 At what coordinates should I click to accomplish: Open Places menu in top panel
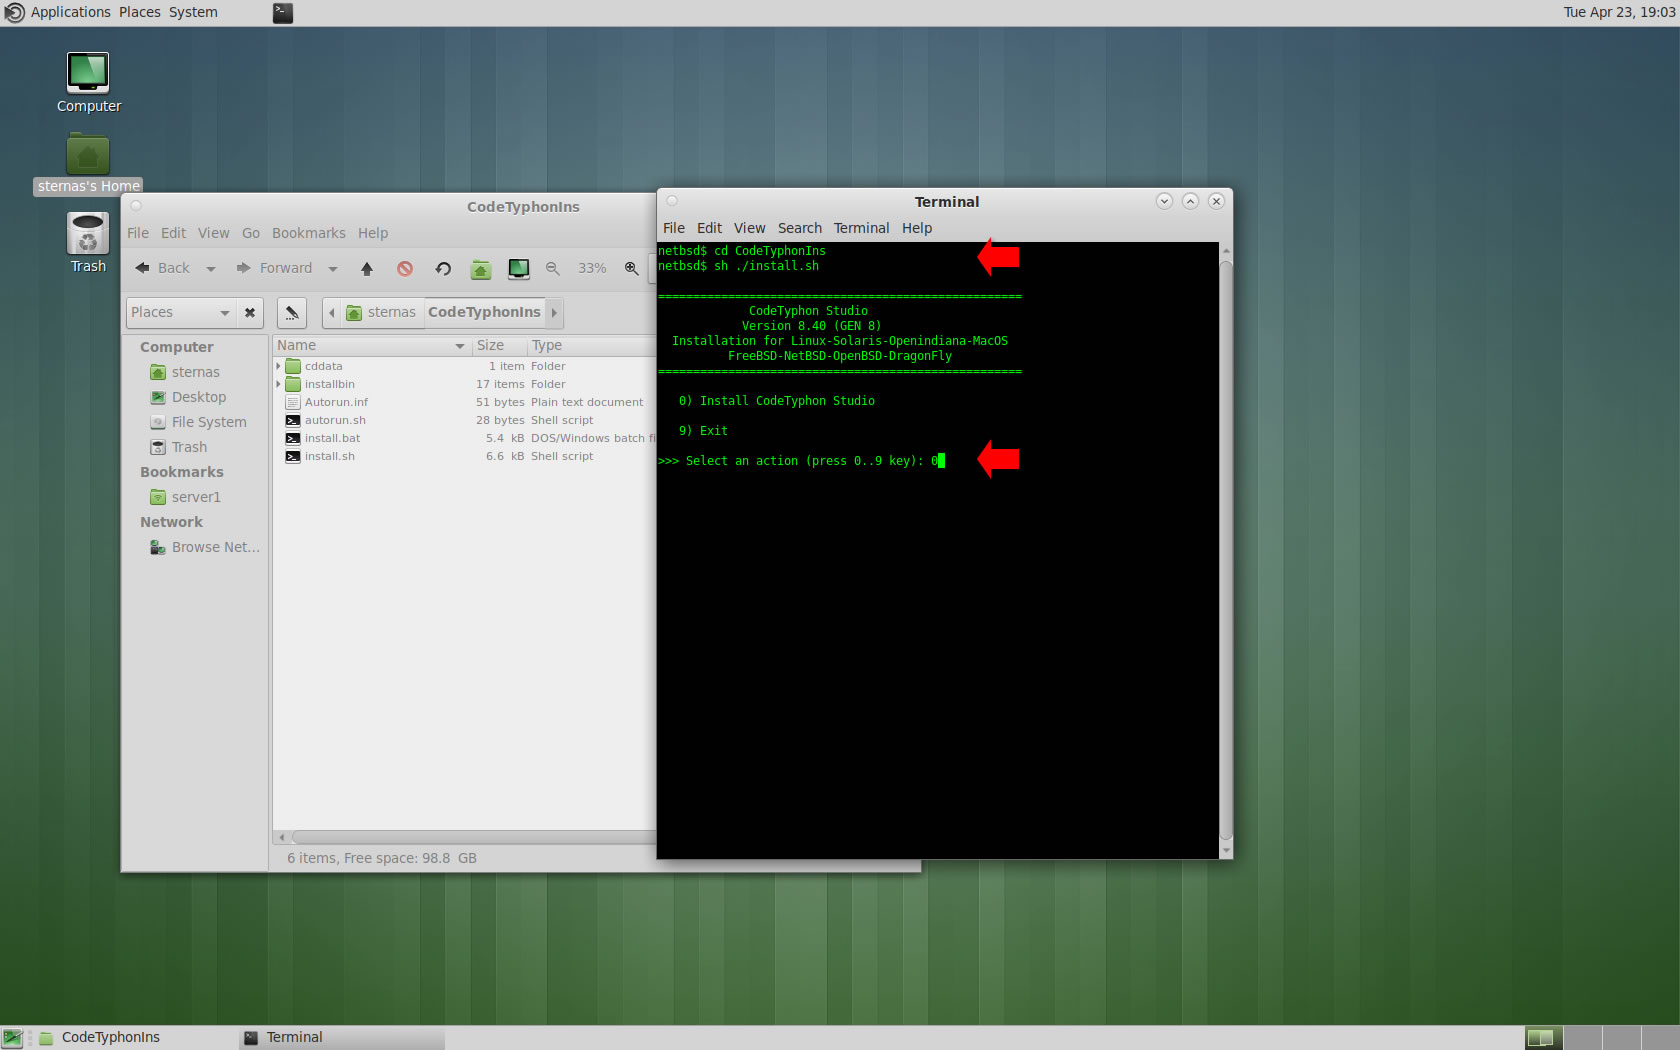(x=139, y=12)
